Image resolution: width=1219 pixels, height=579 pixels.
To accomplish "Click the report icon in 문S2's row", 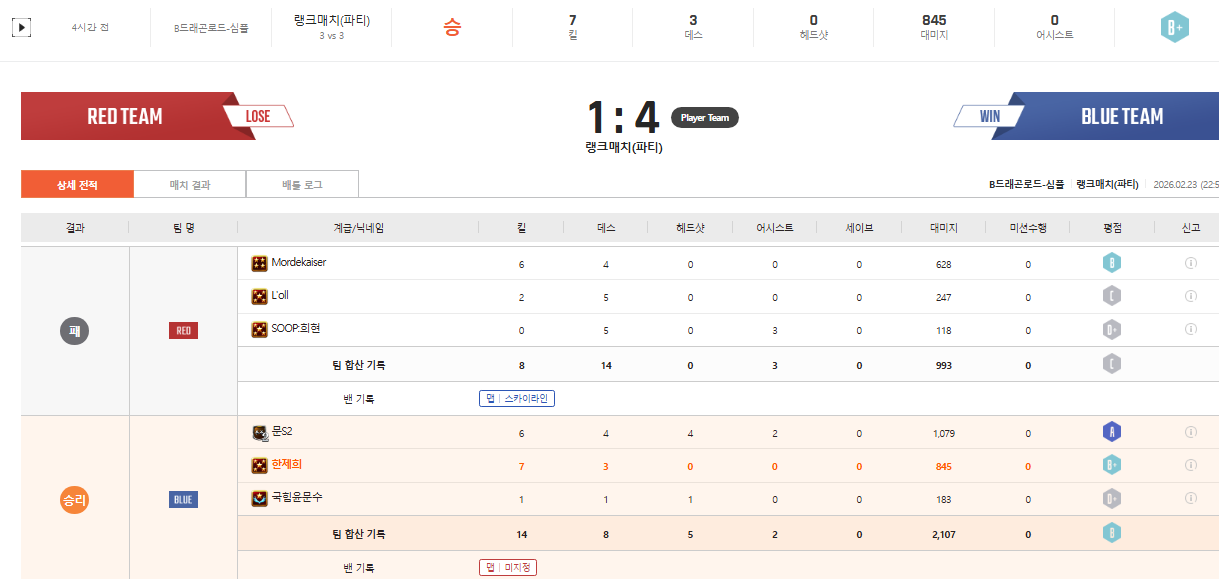I will (x=1190, y=432).
